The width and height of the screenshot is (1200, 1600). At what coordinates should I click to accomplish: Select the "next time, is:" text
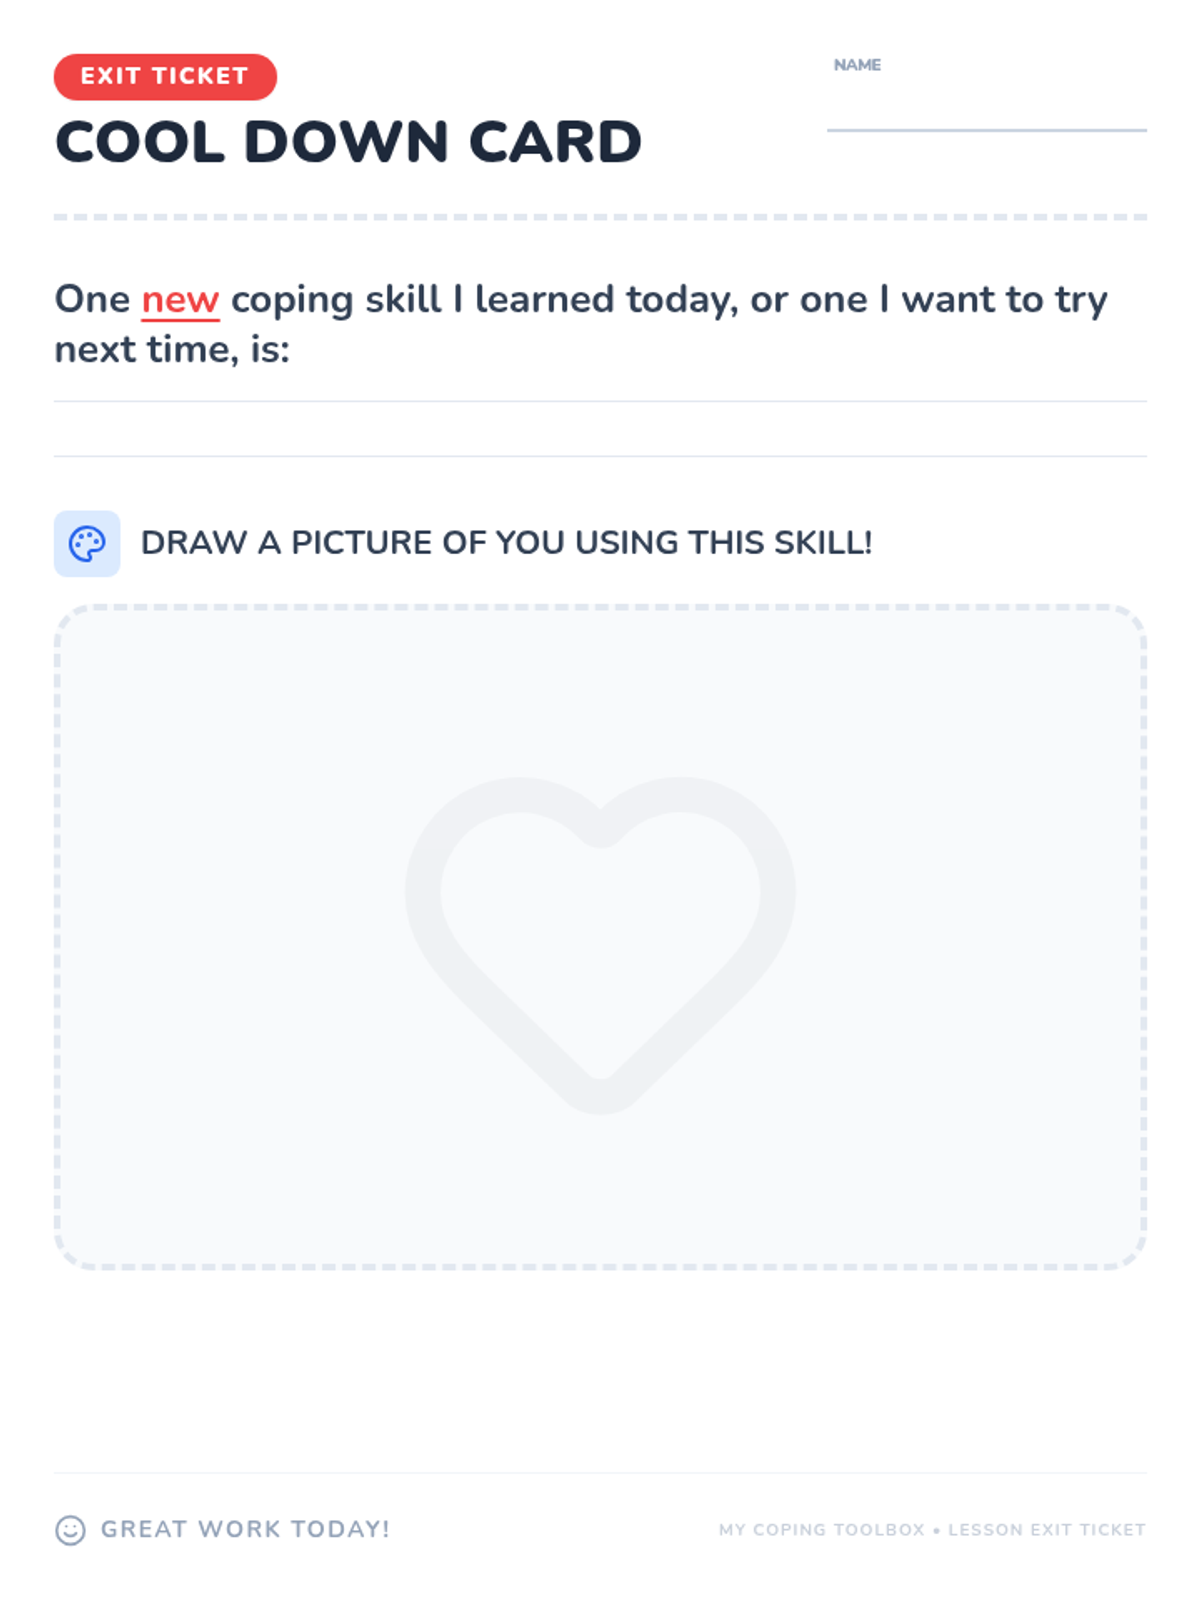click(x=172, y=350)
